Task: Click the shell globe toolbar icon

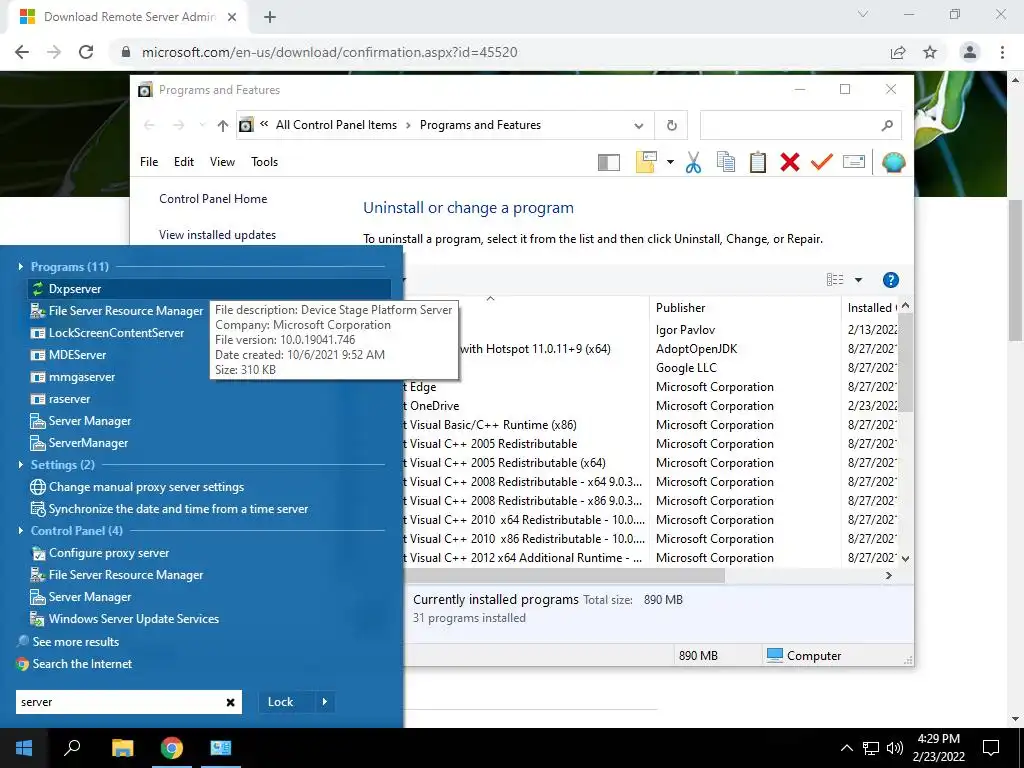Action: pos(893,162)
